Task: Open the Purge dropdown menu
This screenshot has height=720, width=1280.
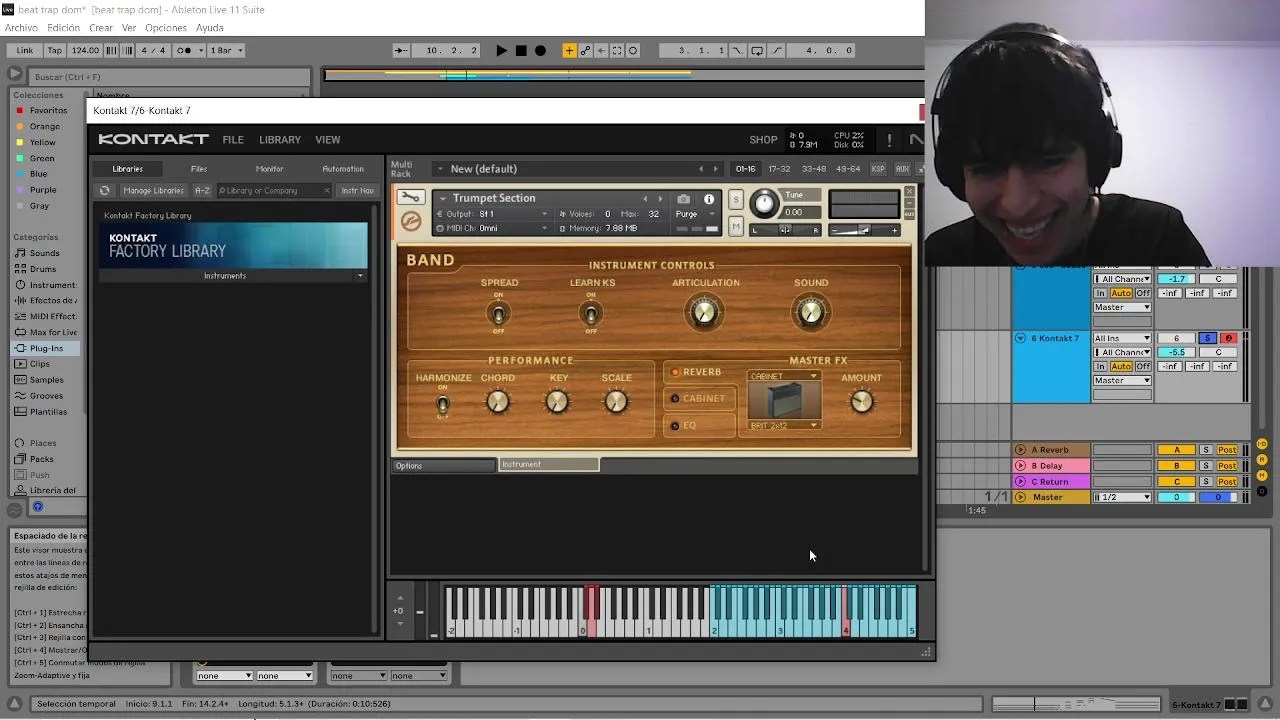Action: click(696, 214)
